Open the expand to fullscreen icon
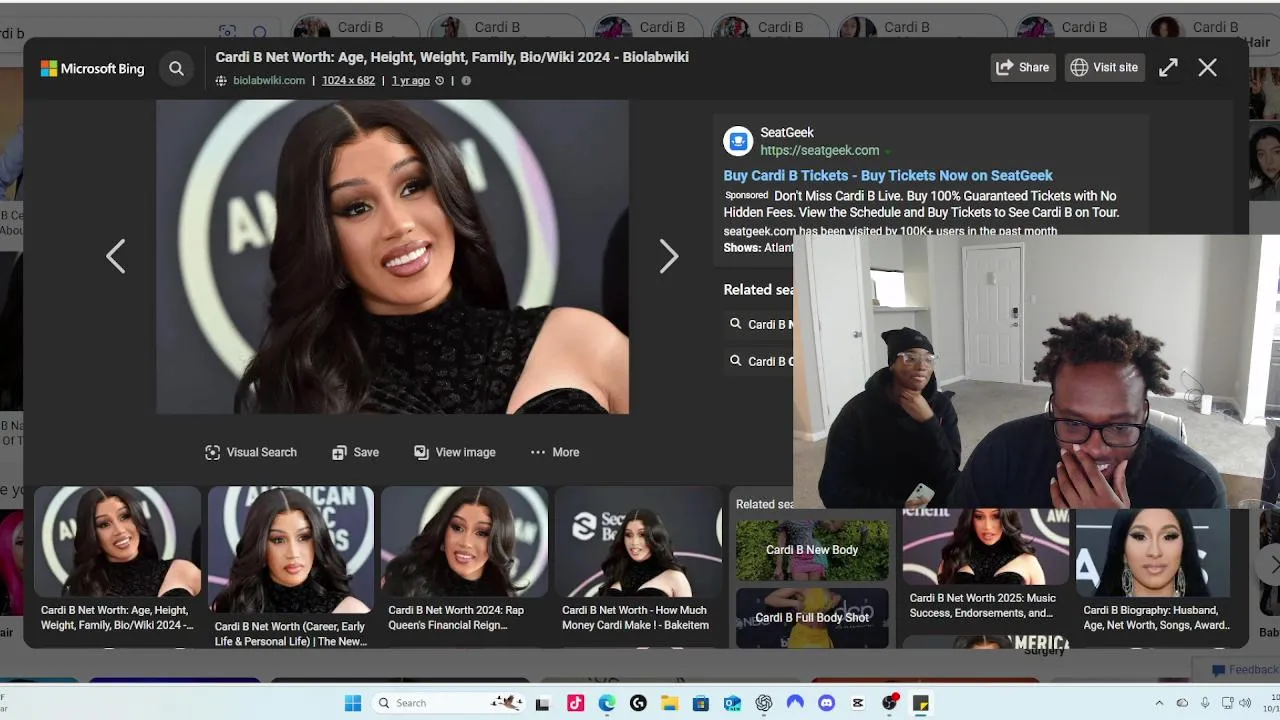This screenshot has height=720, width=1280. (1168, 67)
